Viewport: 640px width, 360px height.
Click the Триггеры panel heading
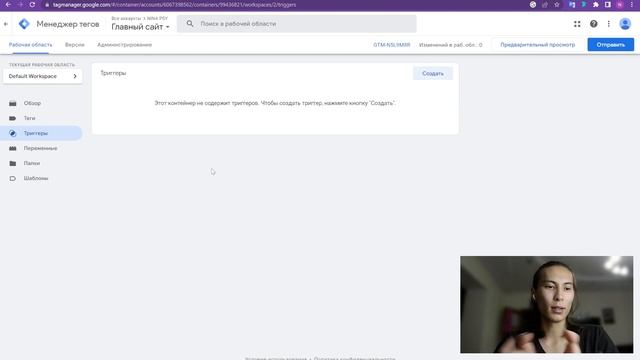coord(113,73)
